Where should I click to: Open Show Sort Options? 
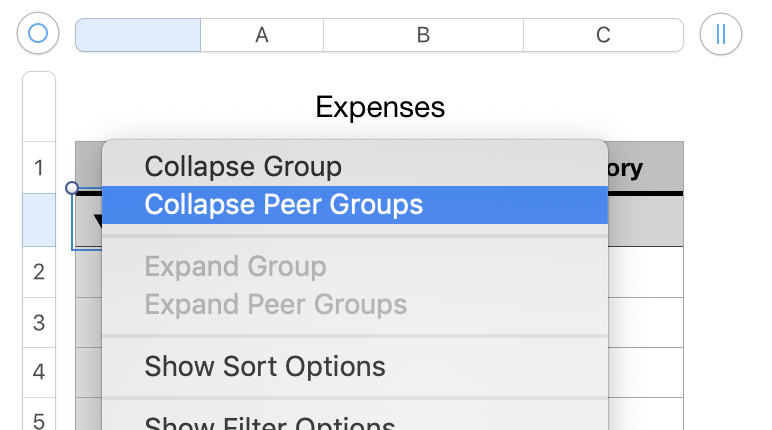(x=265, y=366)
